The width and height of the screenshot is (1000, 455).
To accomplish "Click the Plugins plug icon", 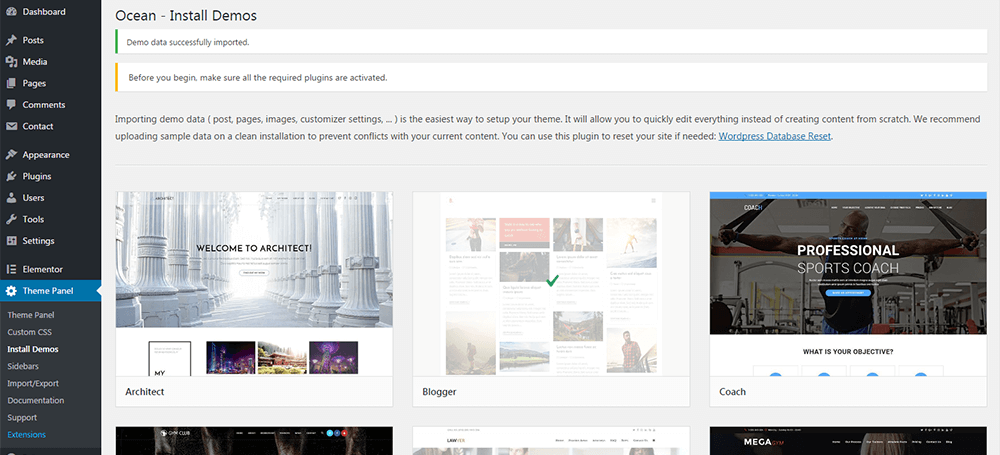I will click(x=10, y=176).
